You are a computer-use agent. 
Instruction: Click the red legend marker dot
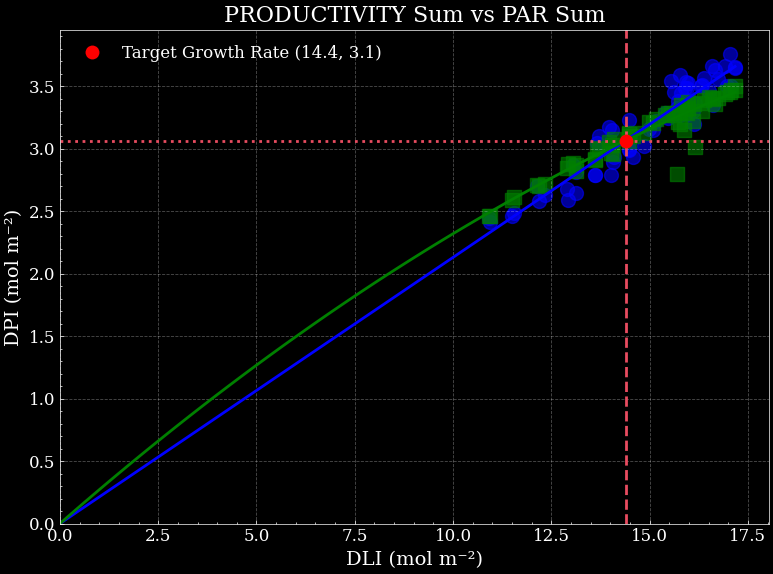(x=92, y=53)
